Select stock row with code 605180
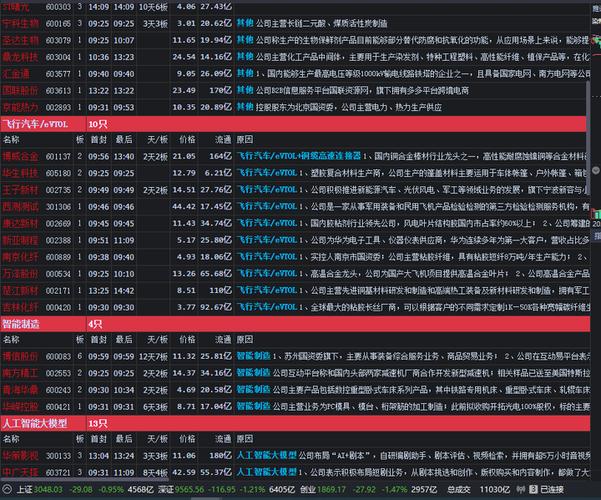This screenshot has width=601, height=500. coord(295,173)
